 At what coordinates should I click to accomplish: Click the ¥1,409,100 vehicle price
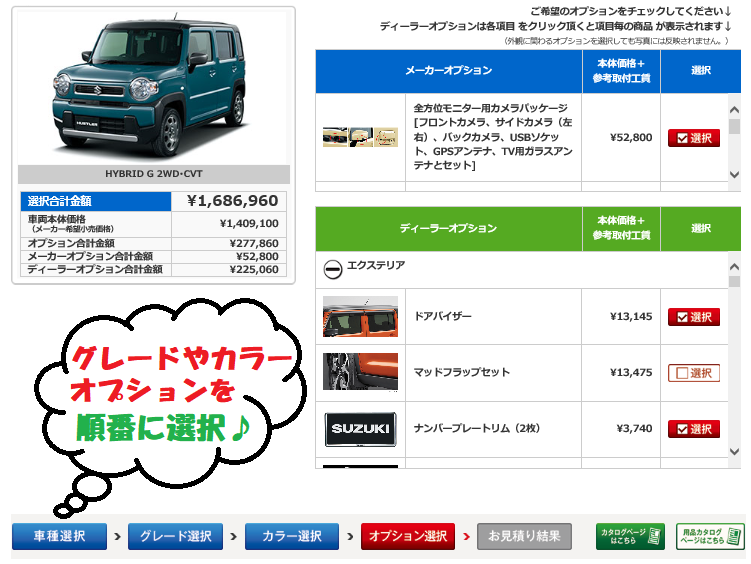coord(249,224)
